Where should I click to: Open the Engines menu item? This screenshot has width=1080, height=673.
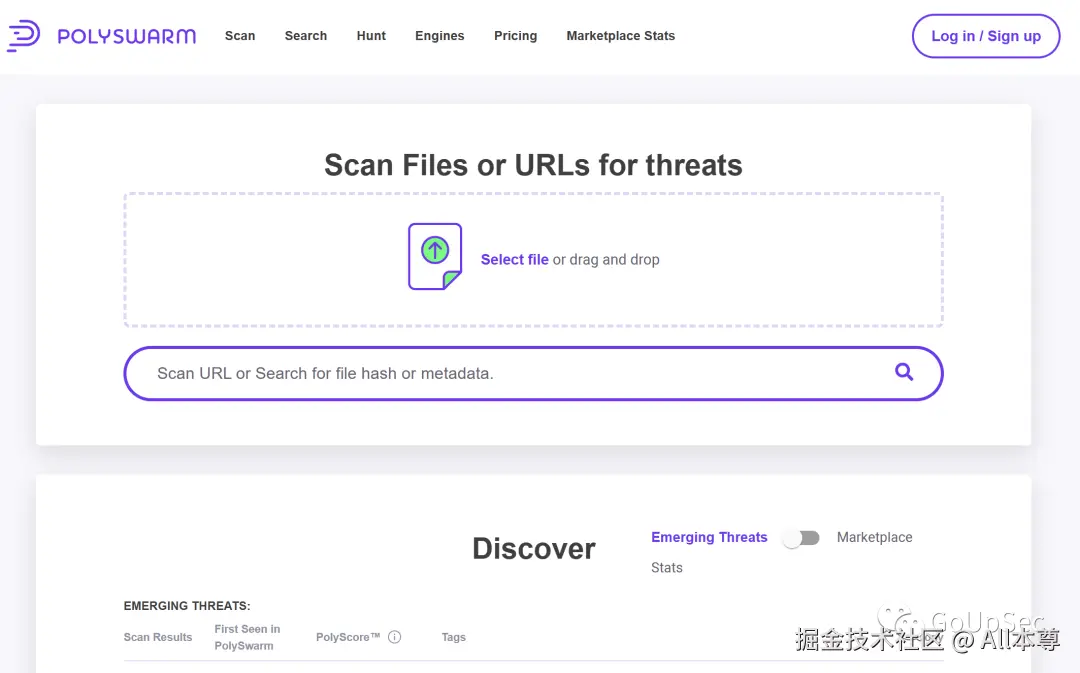tap(439, 36)
